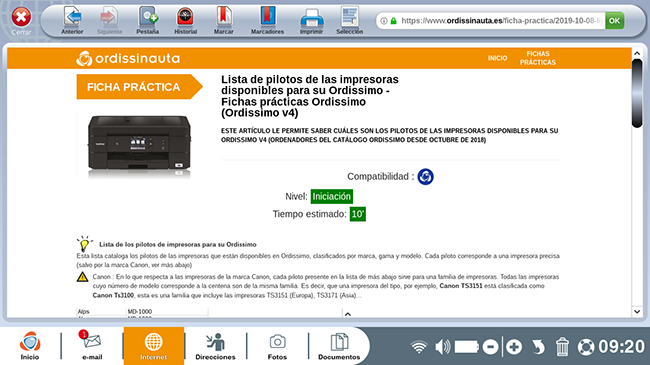650x365 pixels.
Task: Open a new tab with Pestaña
Action: [148, 20]
